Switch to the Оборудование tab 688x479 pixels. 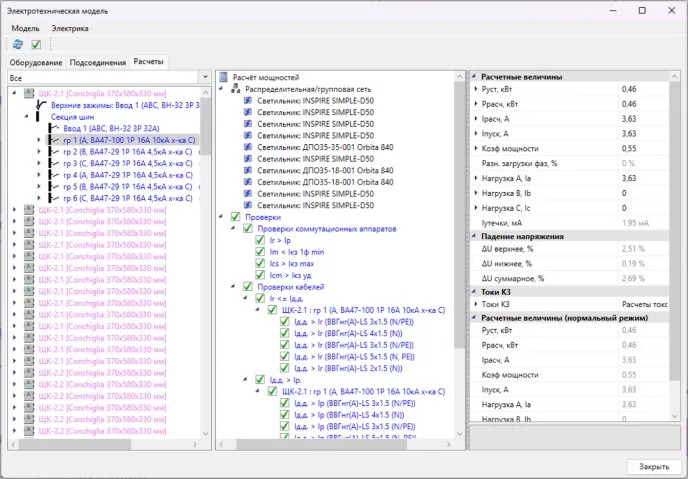point(36,62)
